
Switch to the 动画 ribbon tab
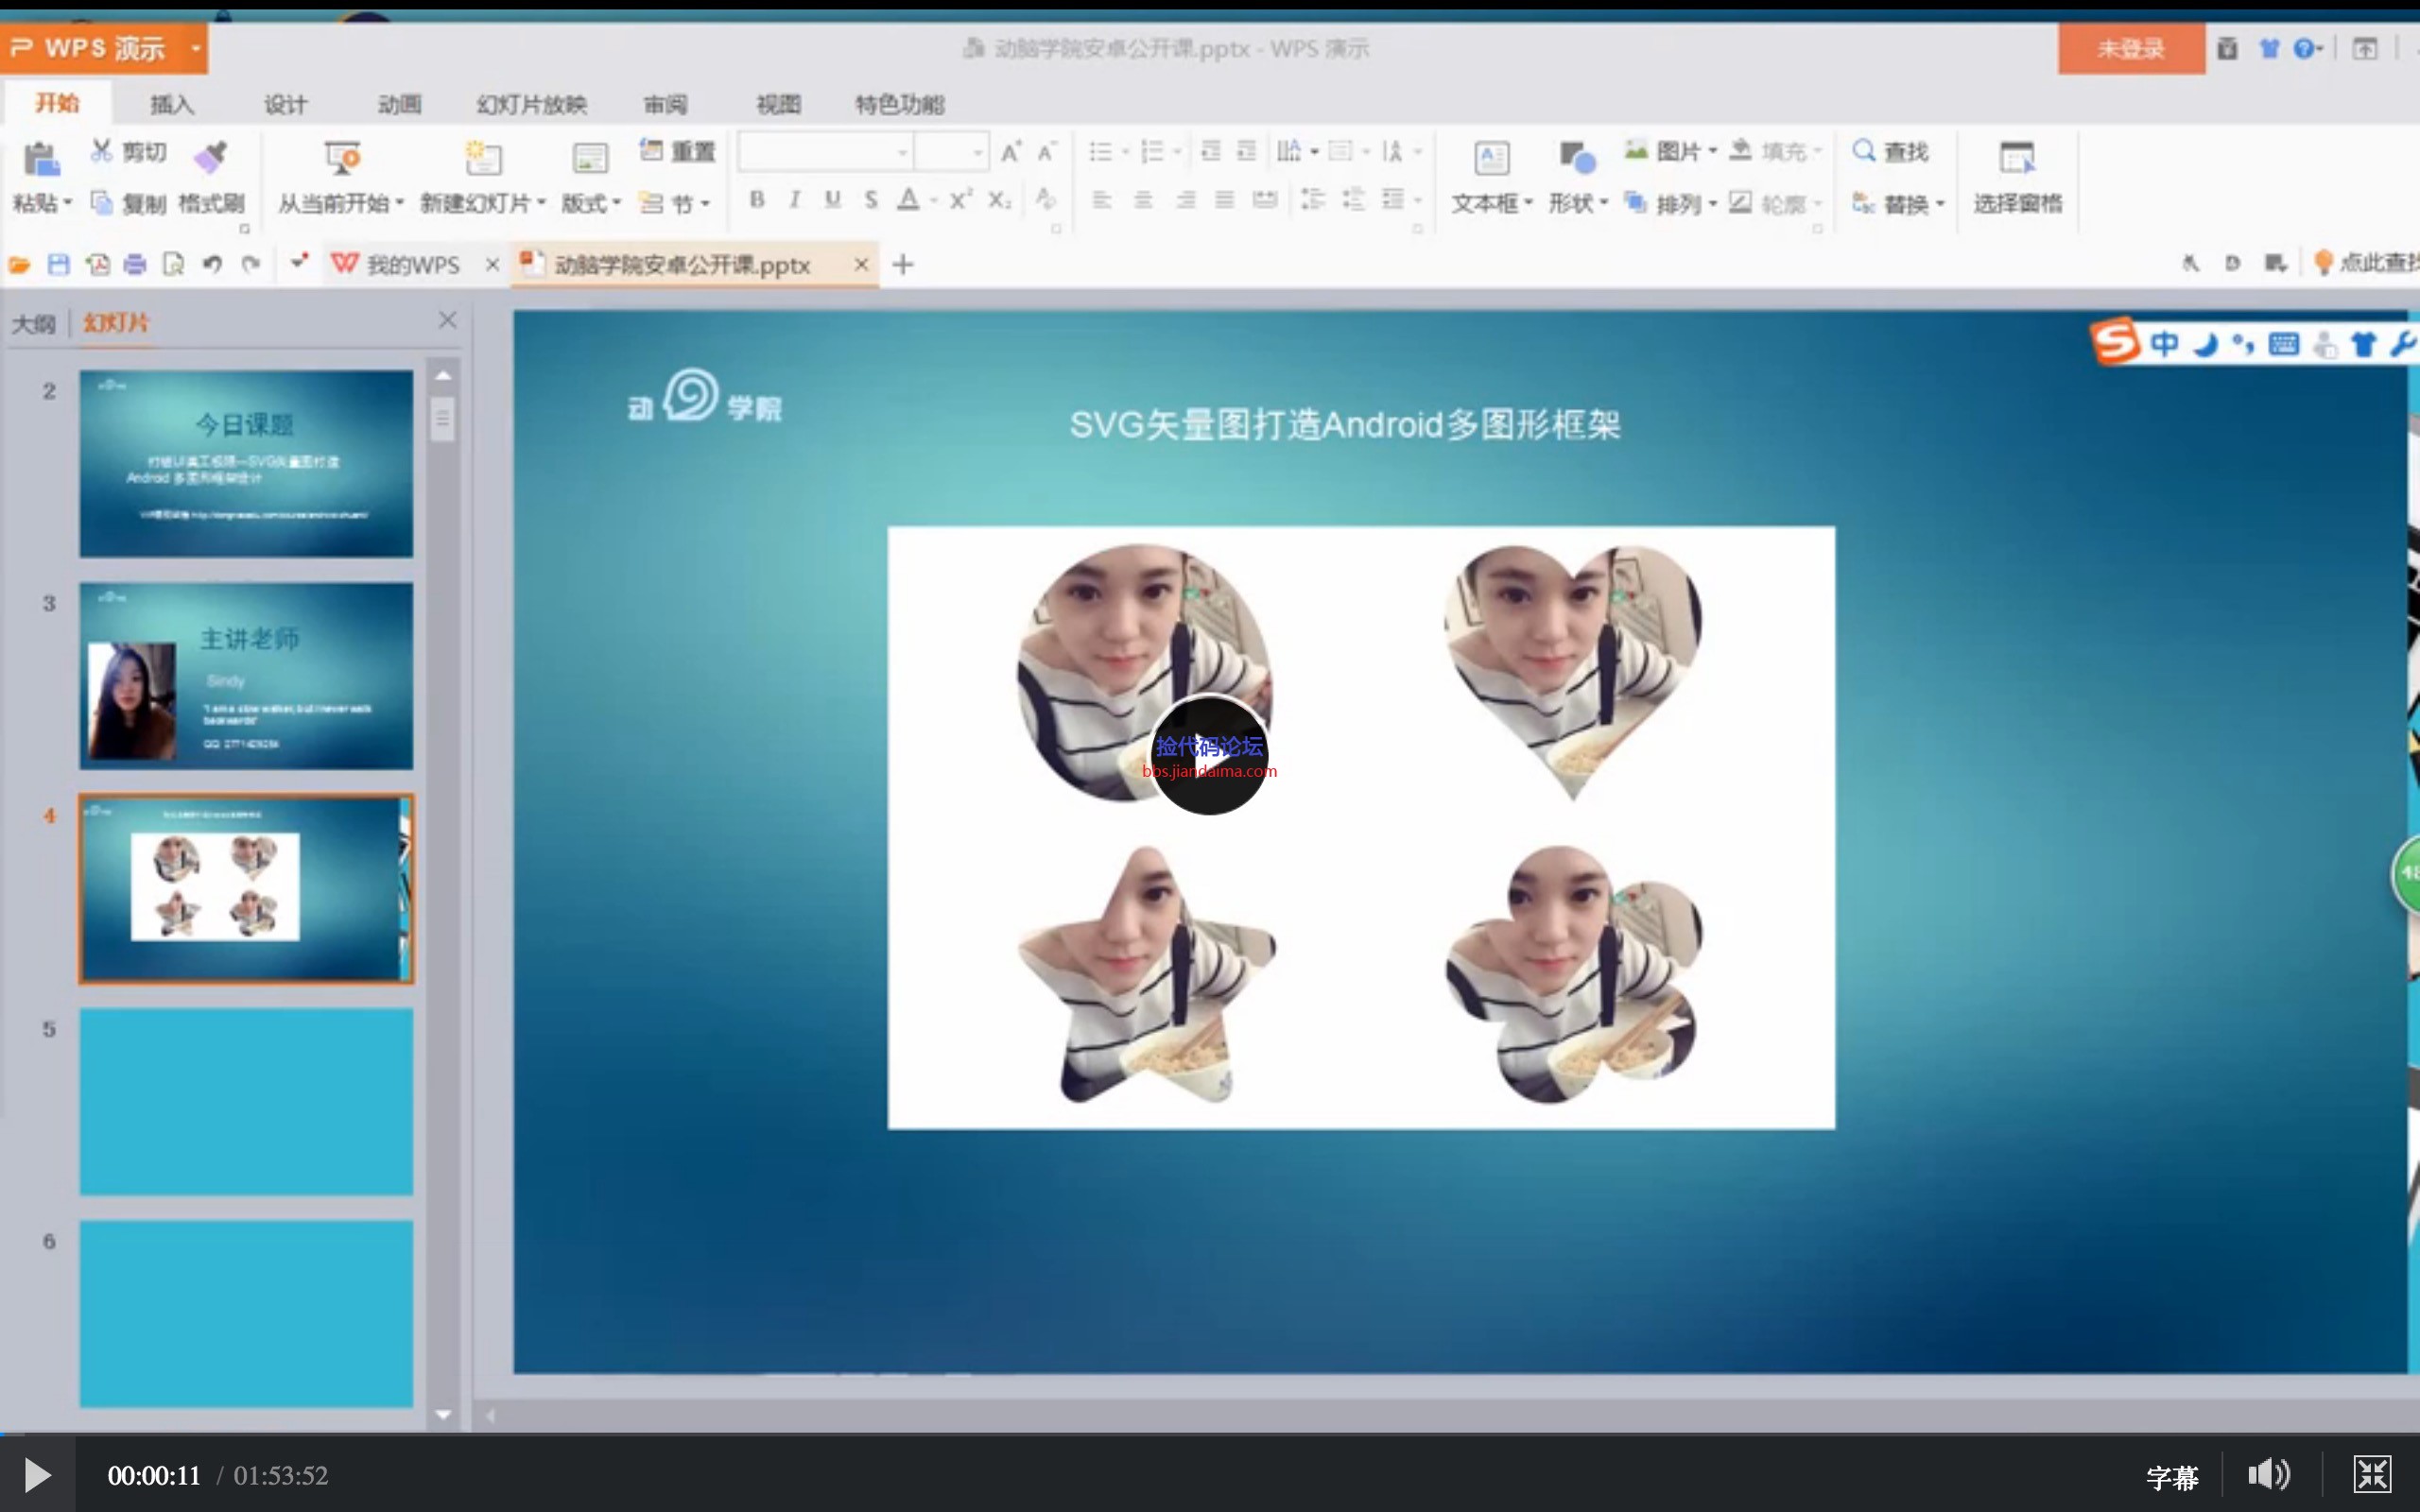(399, 104)
